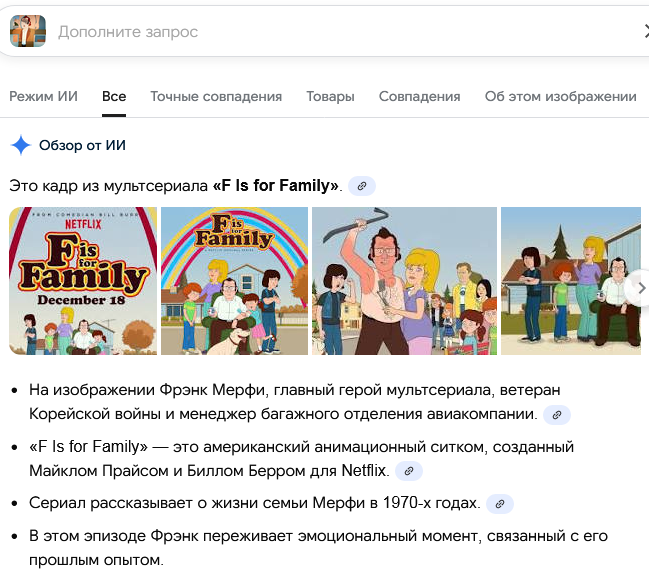Viewport: 649px width, 576px height.
Task: Open the "December 18" Netflix poster thumbnail
Action: 83,281
